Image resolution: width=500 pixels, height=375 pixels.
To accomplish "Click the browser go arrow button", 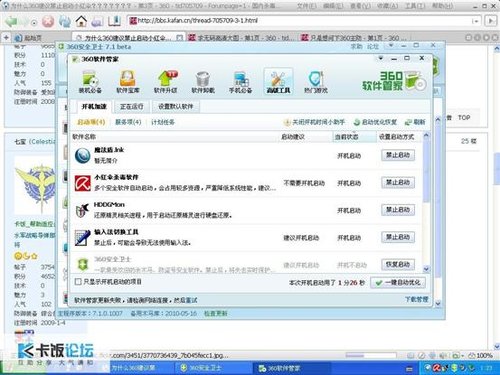I will click(x=490, y=21).
